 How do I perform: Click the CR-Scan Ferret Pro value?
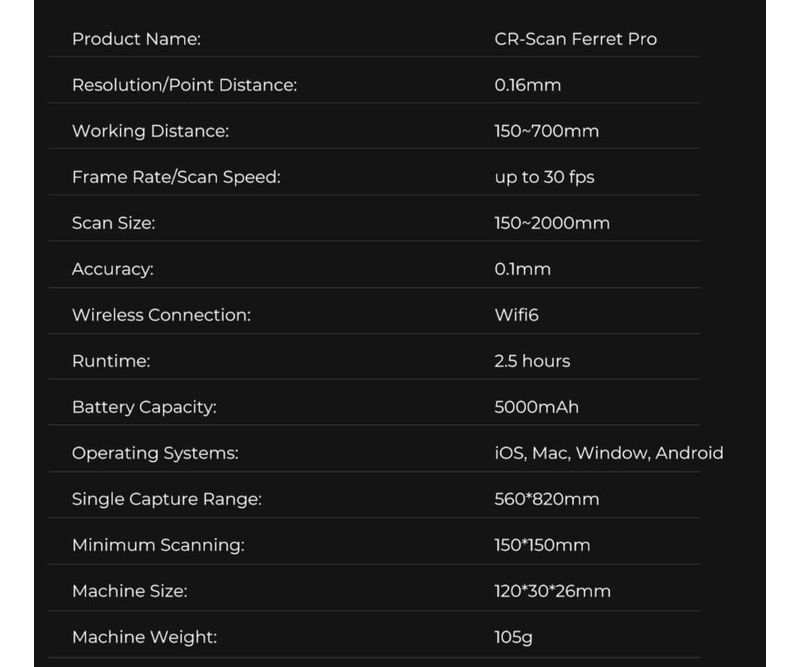pos(575,39)
